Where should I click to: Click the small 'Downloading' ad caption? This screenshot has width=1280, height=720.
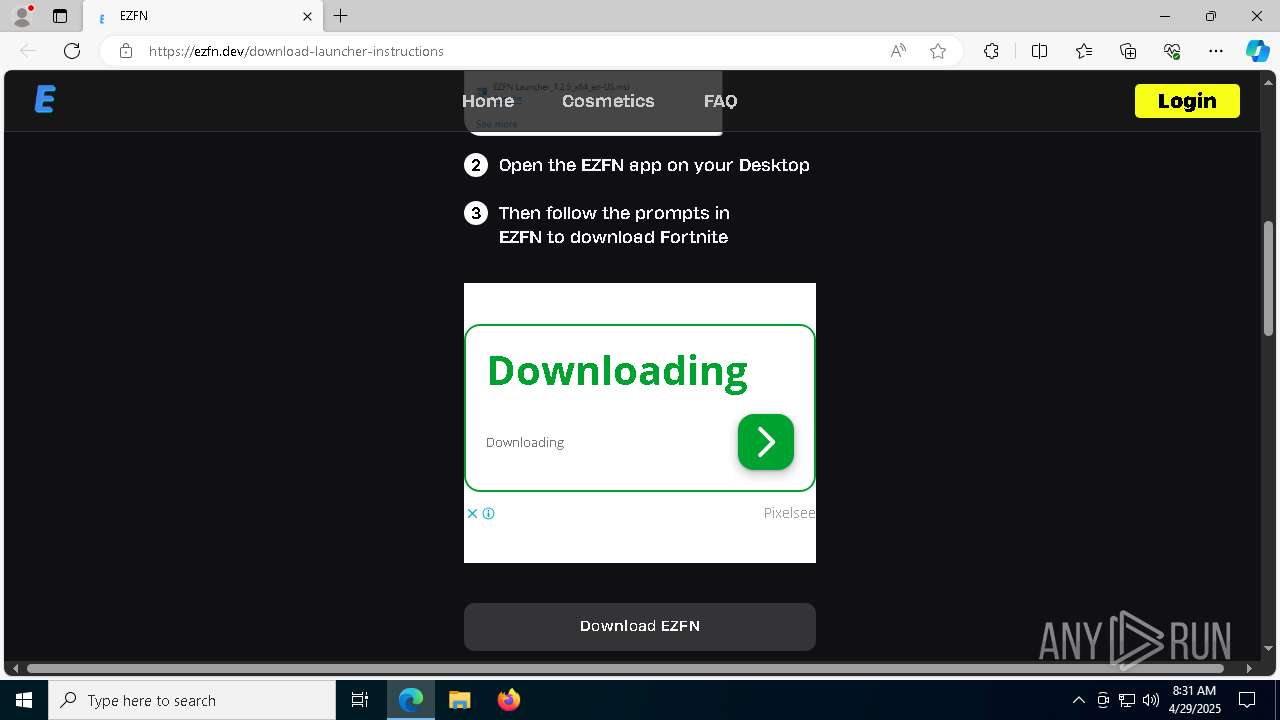(x=525, y=442)
